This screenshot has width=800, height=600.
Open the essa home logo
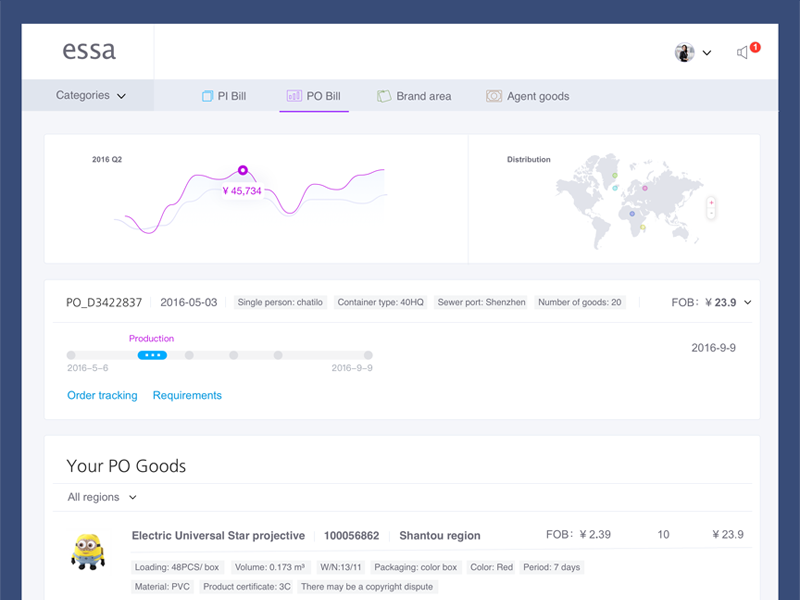[88, 50]
